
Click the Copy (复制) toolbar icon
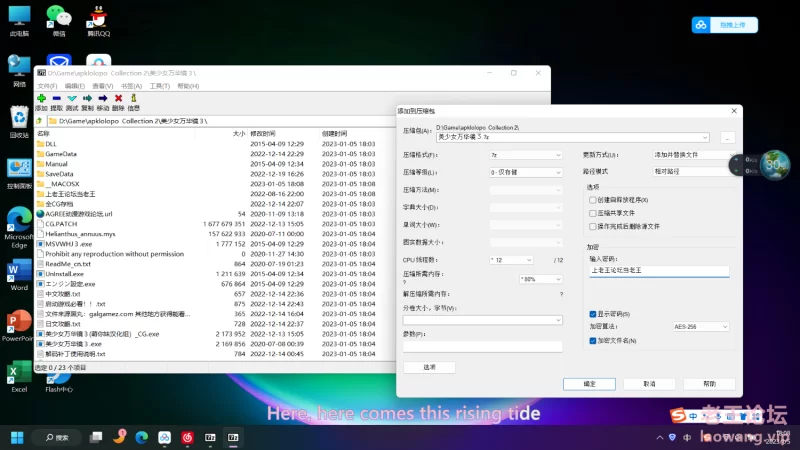(87, 98)
